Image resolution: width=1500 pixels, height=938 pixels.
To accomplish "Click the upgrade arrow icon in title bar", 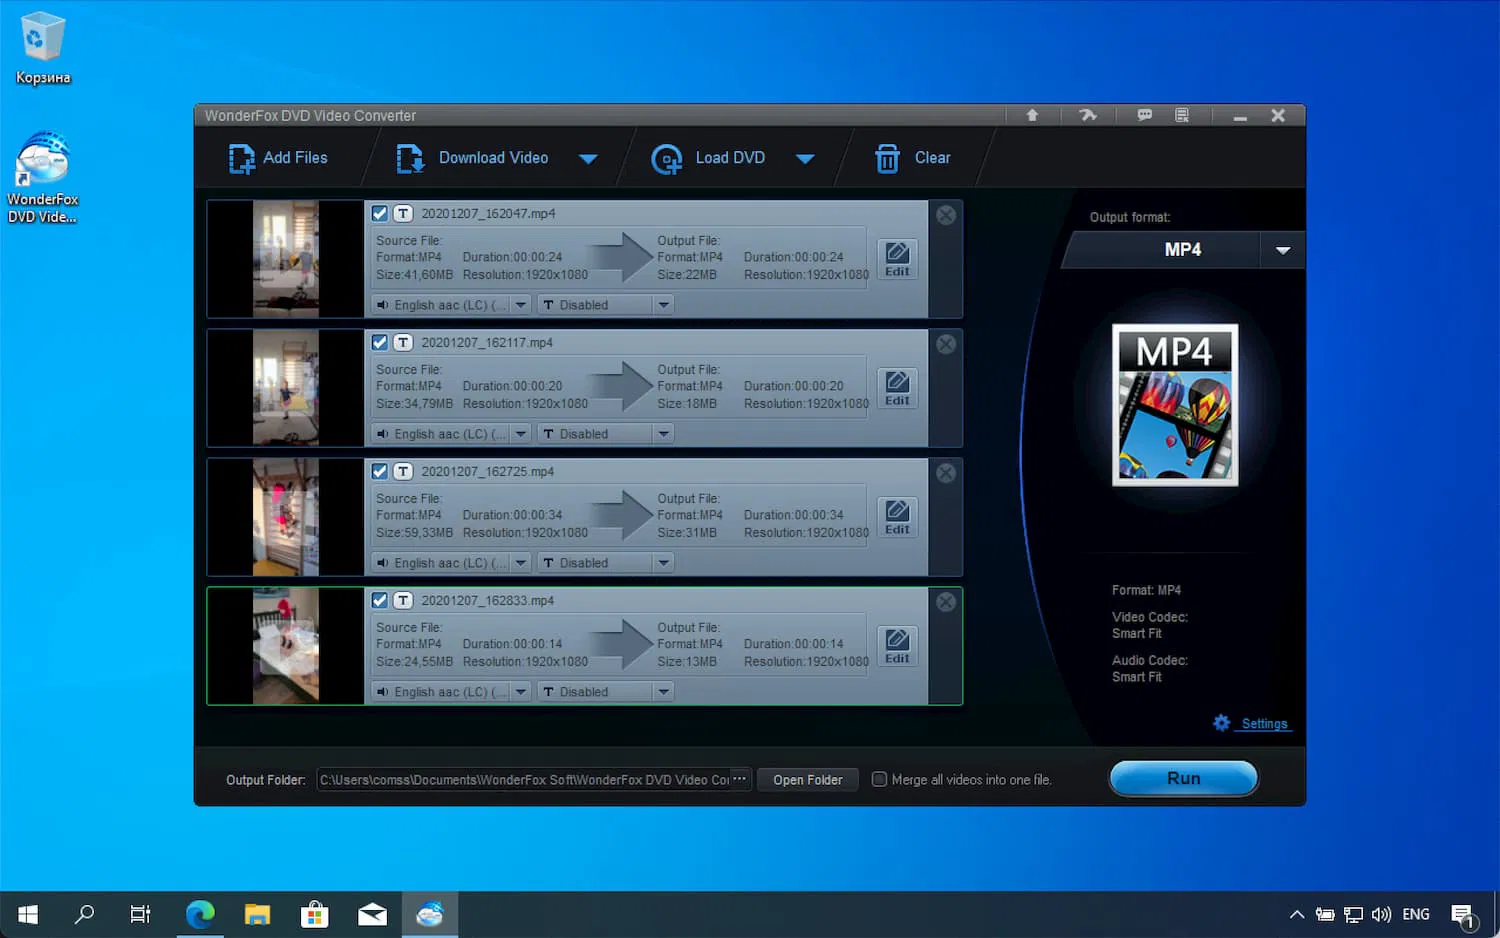I will (x=1032, y=116).
